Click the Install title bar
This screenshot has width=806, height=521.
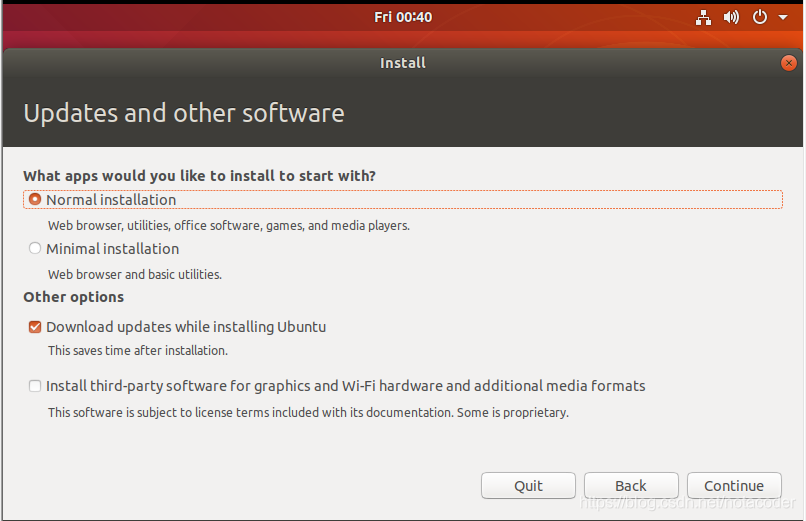(403, 63)
